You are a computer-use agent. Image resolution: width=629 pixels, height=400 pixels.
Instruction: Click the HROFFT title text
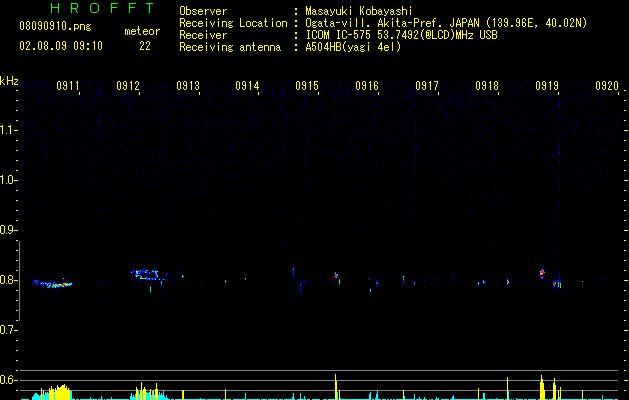pyautogui.click(x=103, y=8)
